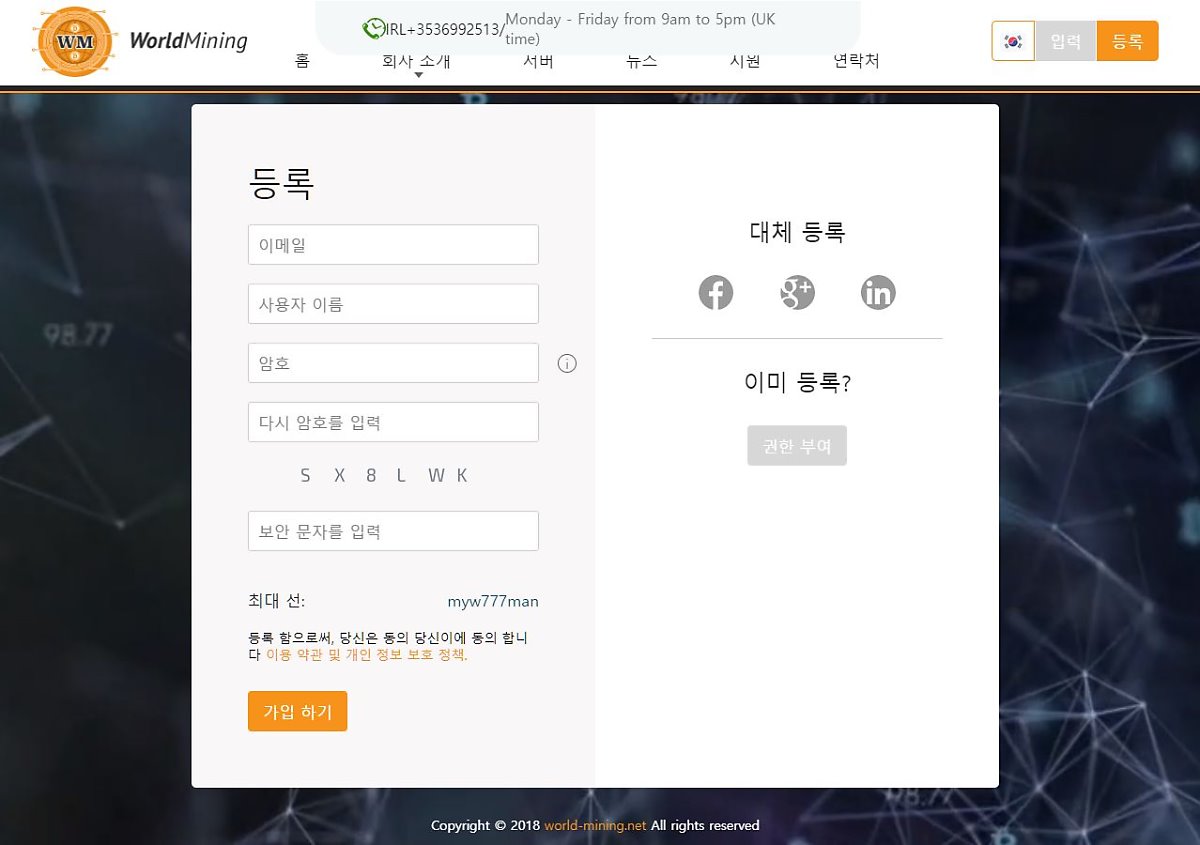1200x845 pixels.
Task: Register with the LinkedIn icon
Action: point(878,293)
